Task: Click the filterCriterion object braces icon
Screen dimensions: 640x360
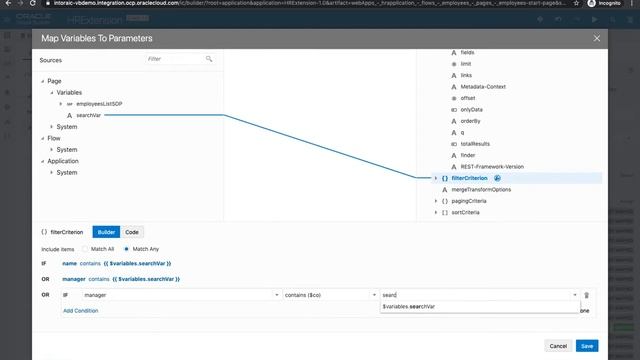Action: [x=445, y=178]
